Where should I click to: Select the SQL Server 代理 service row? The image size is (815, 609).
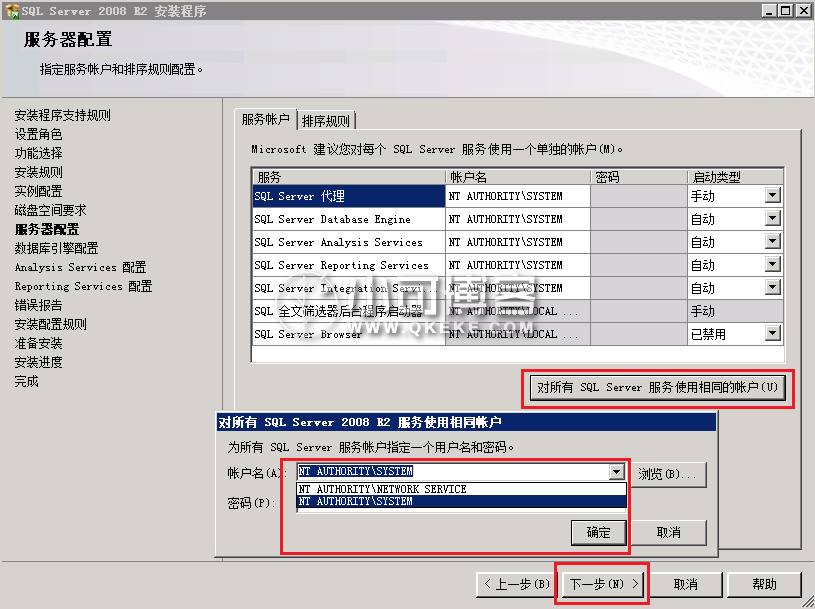click(x=349, y=196)
